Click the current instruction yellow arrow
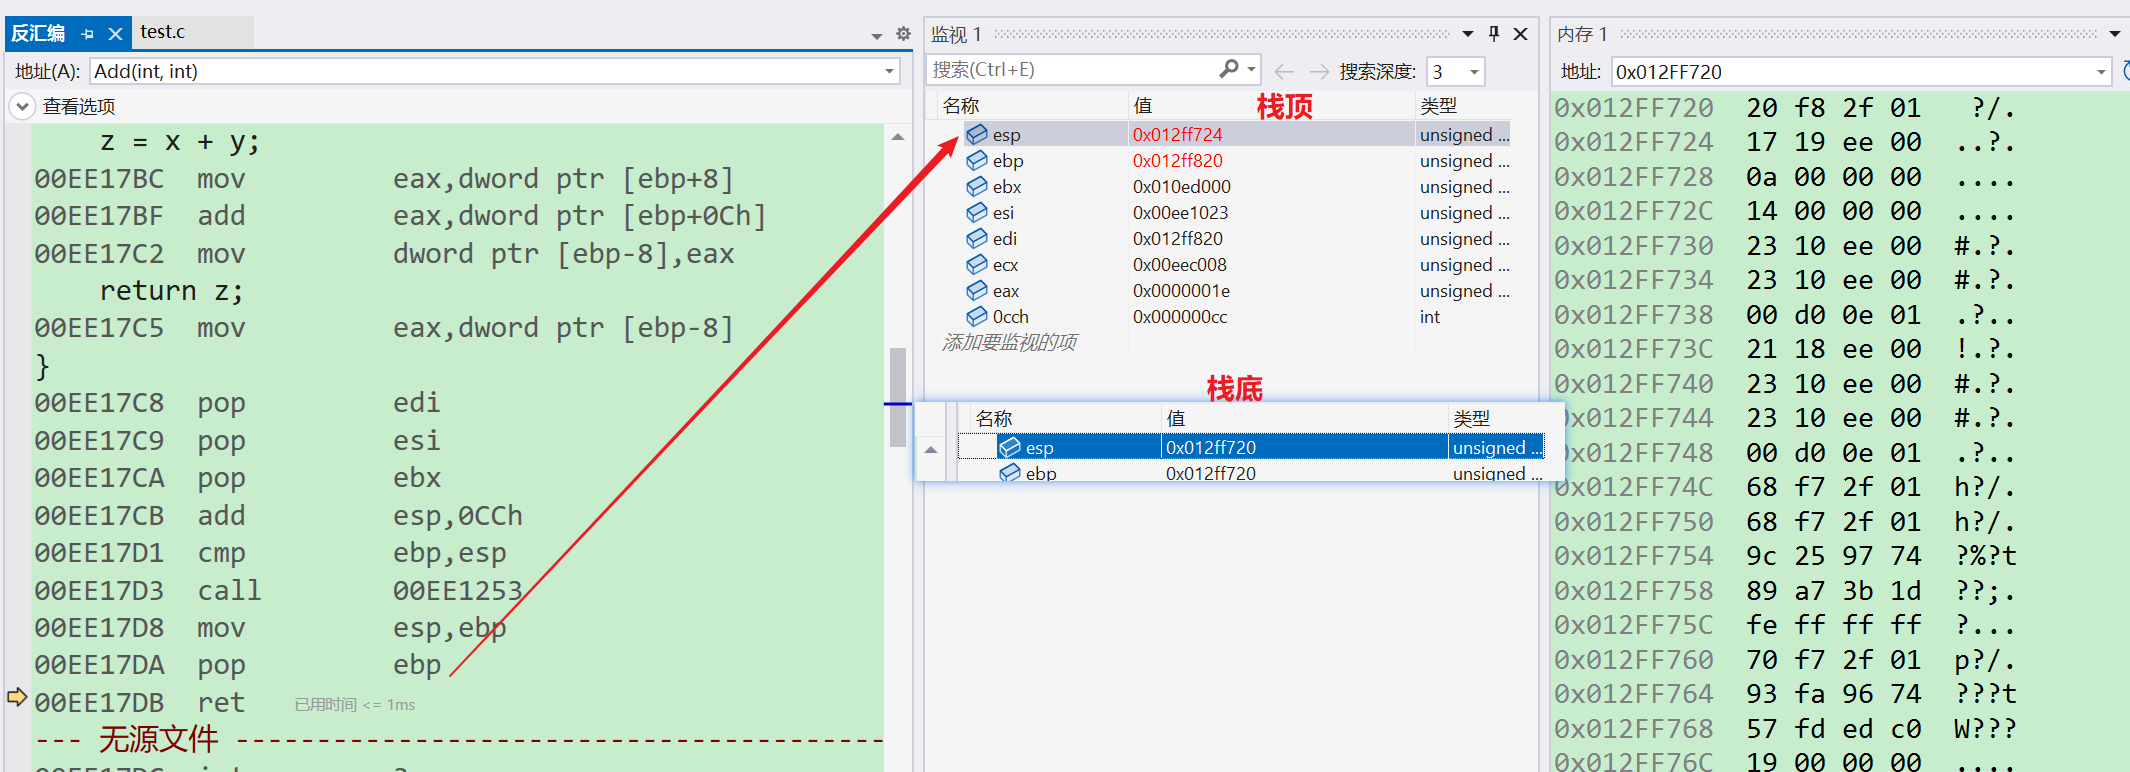 (x=17, y=696)
